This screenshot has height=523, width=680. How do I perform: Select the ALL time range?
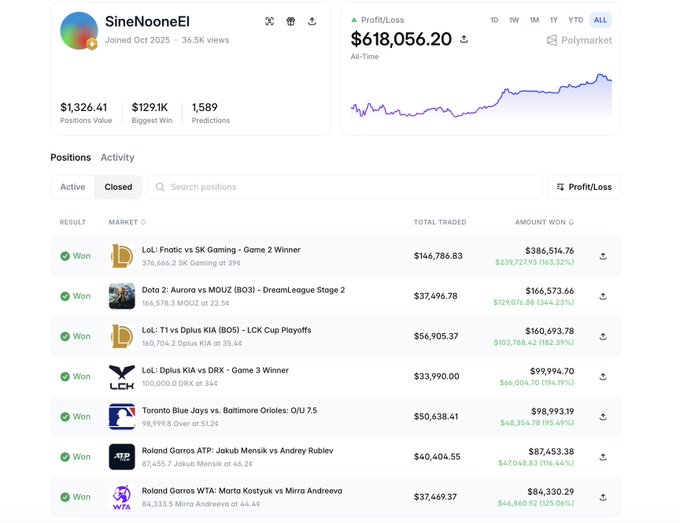point(600,20)
